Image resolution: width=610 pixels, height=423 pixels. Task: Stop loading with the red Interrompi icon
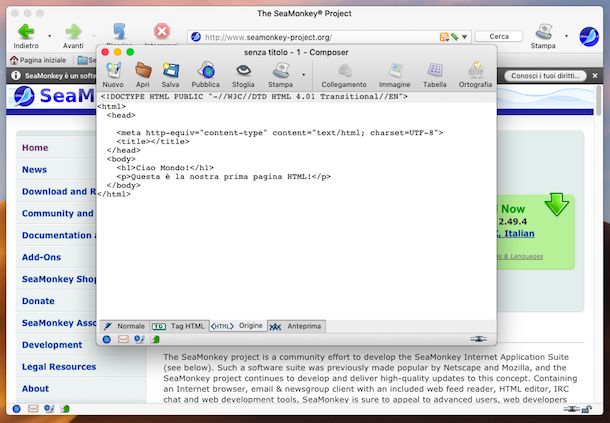pos(161,32)
